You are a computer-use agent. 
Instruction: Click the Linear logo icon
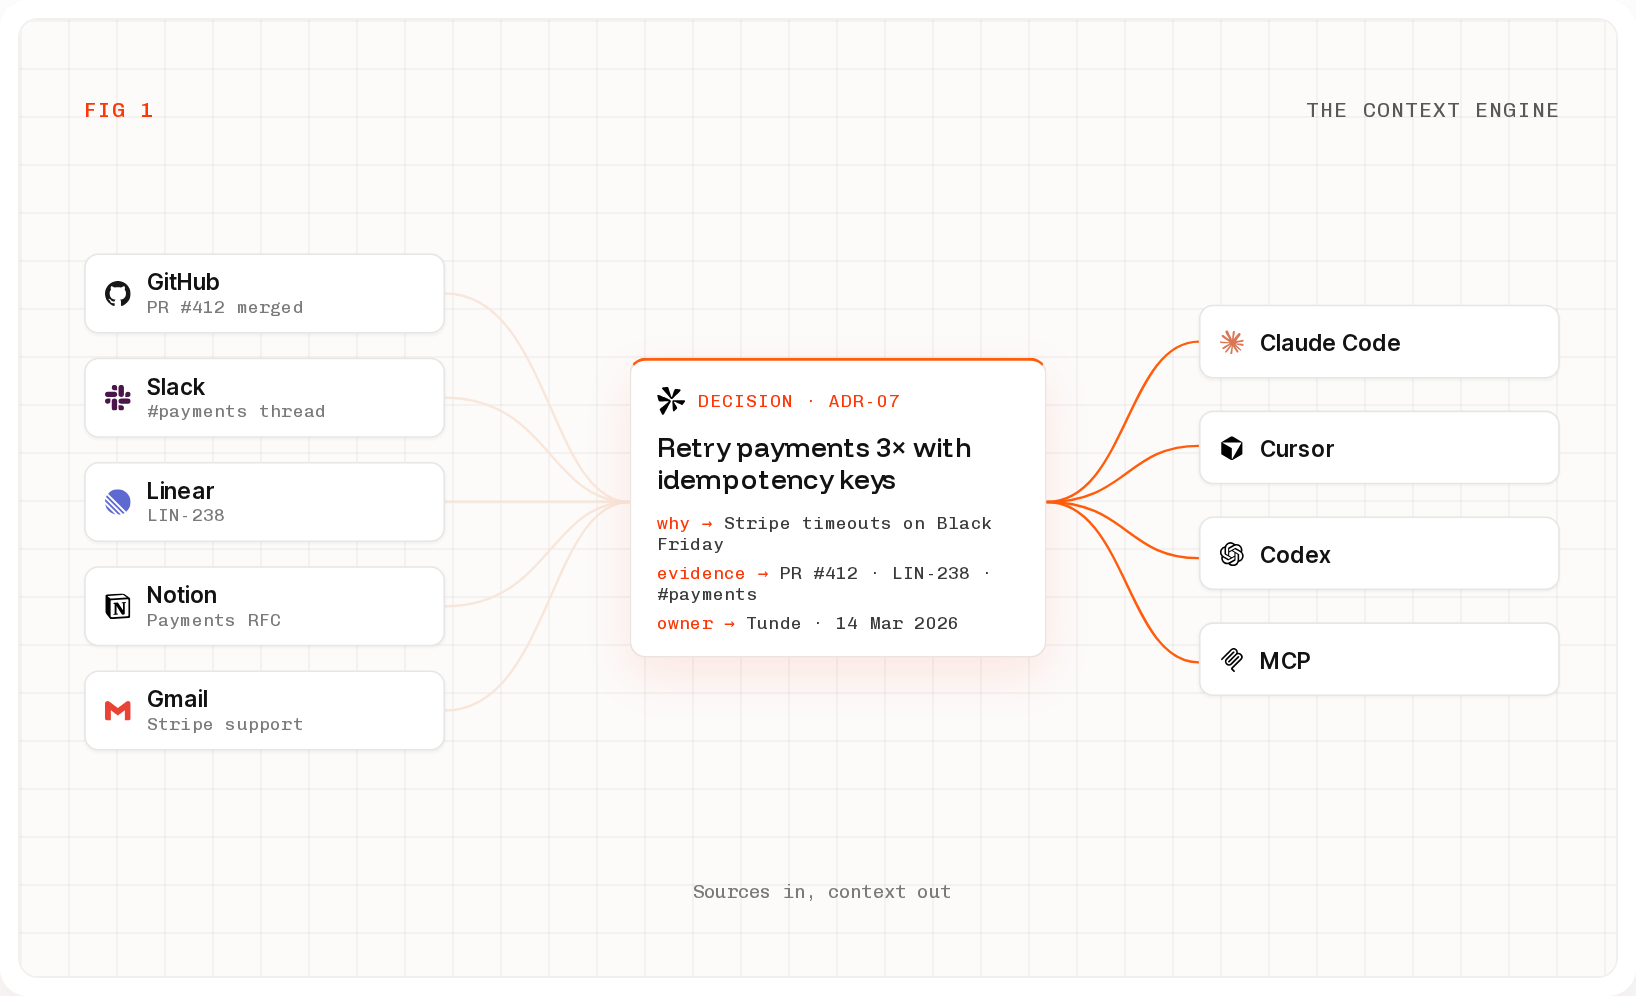118,502
